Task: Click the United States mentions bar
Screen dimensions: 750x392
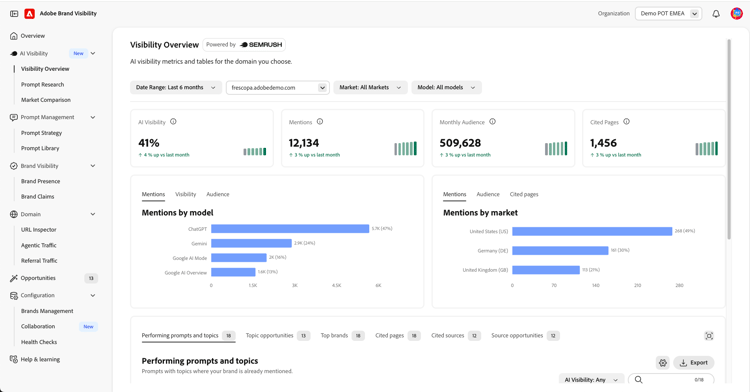Action: (592, 231)
